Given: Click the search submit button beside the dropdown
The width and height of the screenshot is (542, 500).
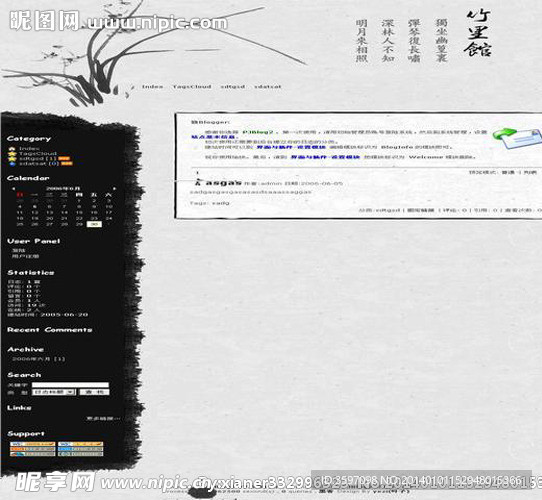Looking at the screenshot, I should pyautogui.click(x=94, y=392).
